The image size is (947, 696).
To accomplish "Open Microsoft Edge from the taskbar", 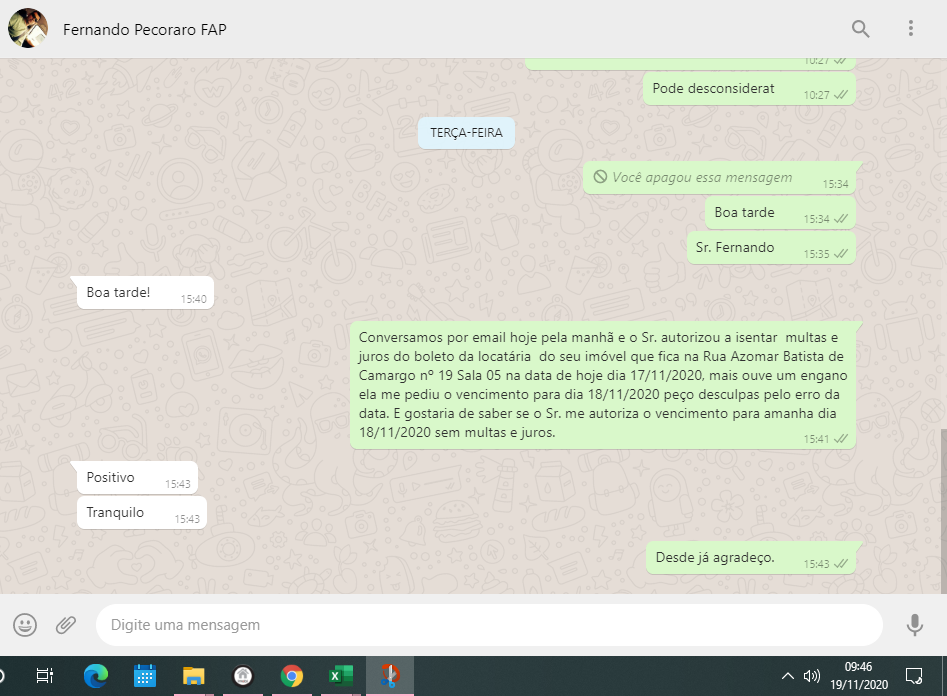I will tap(95, 676).
